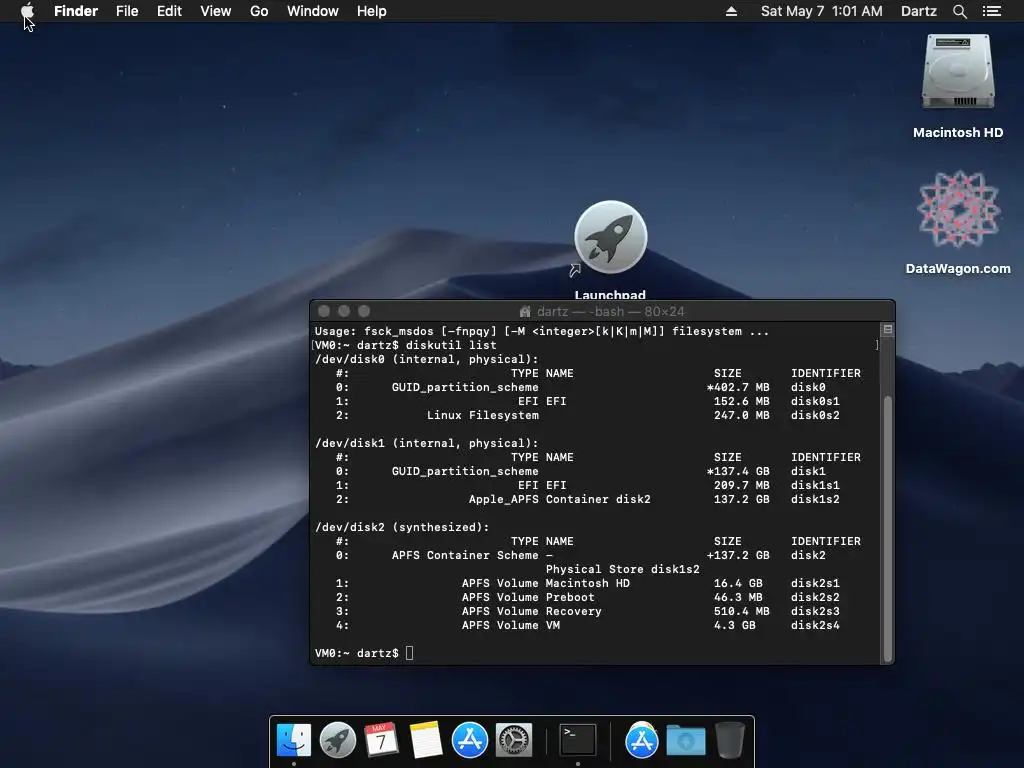
Task: Click the home icon in Terminal title bar
Action: [x=524, y=312]
